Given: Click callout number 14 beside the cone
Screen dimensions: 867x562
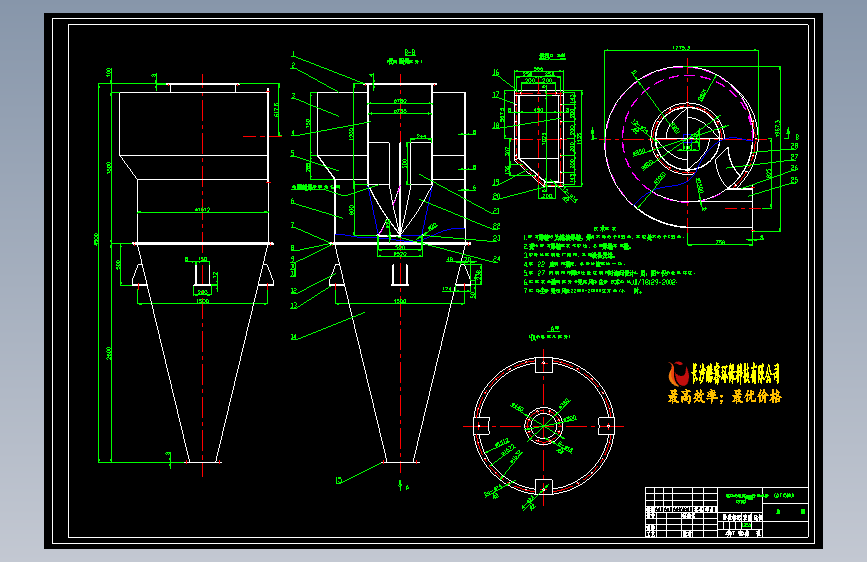Looking at the screenshot, I should pyautogui.click(x=294, y=336).
